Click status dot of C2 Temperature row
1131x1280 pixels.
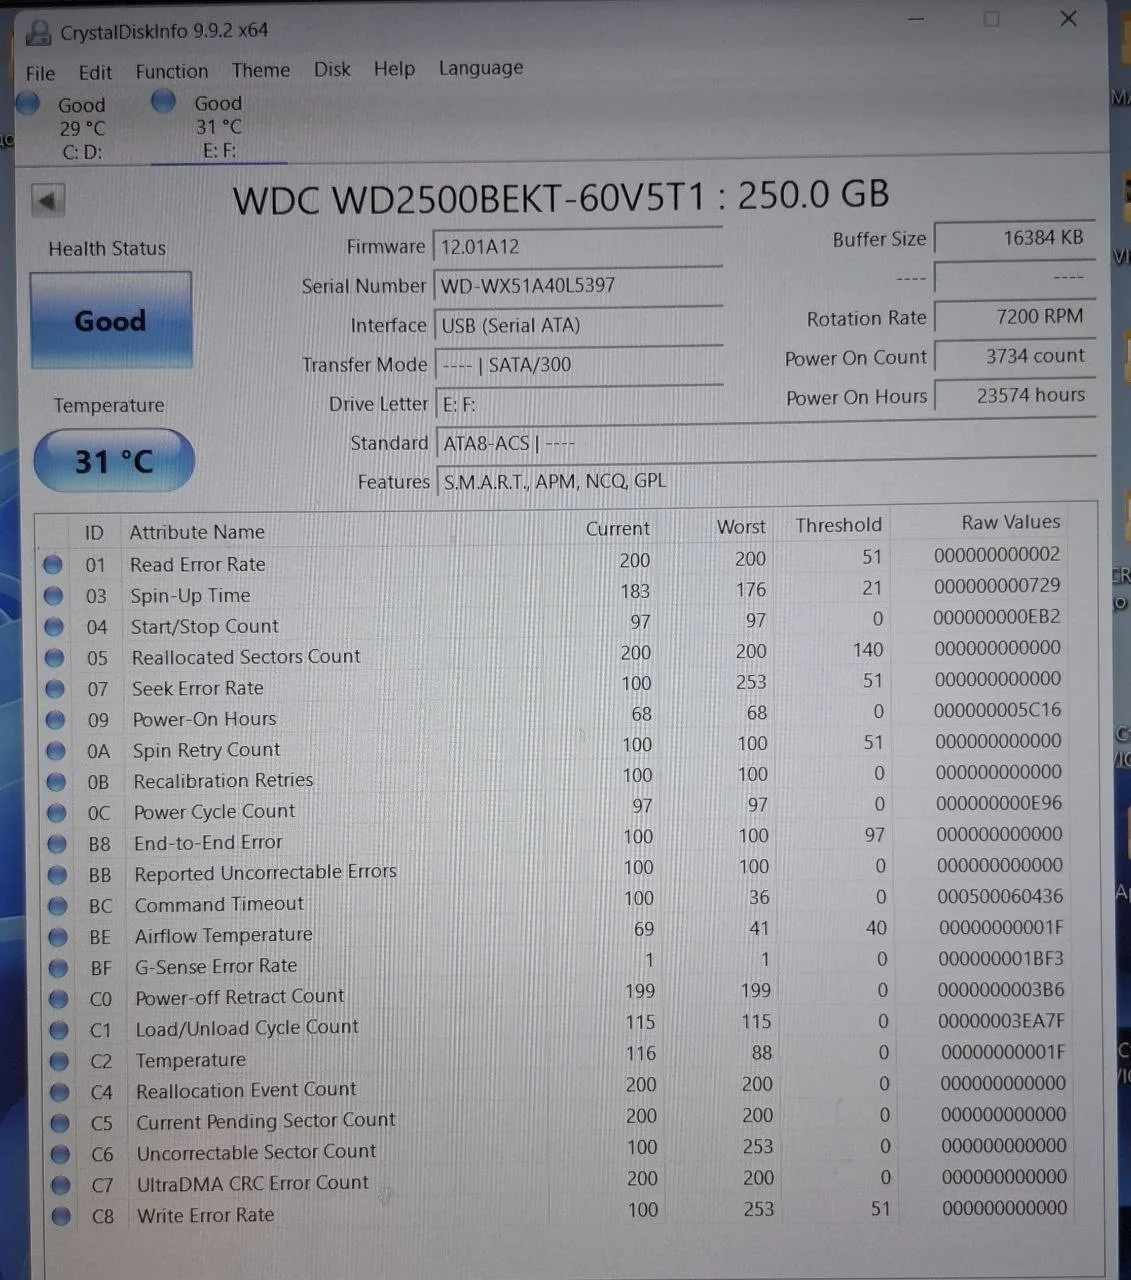click(x=60, y=1061)
